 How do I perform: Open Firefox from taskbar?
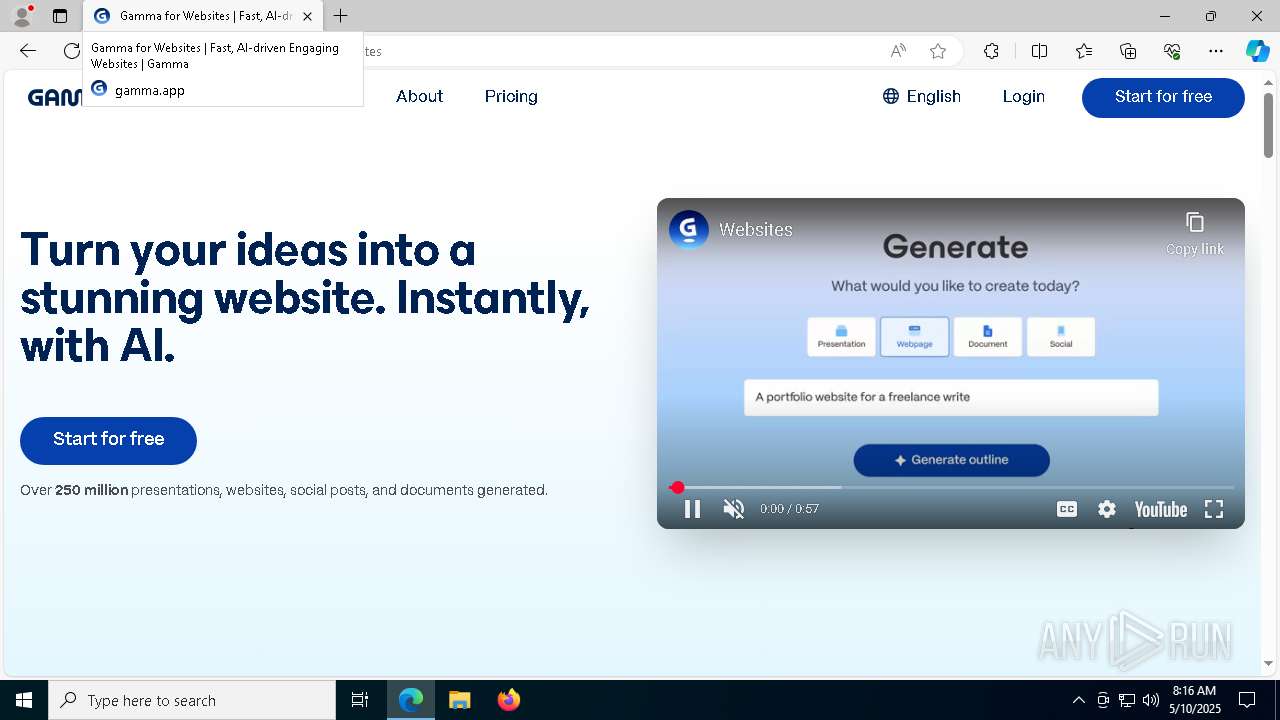(508, 700)
